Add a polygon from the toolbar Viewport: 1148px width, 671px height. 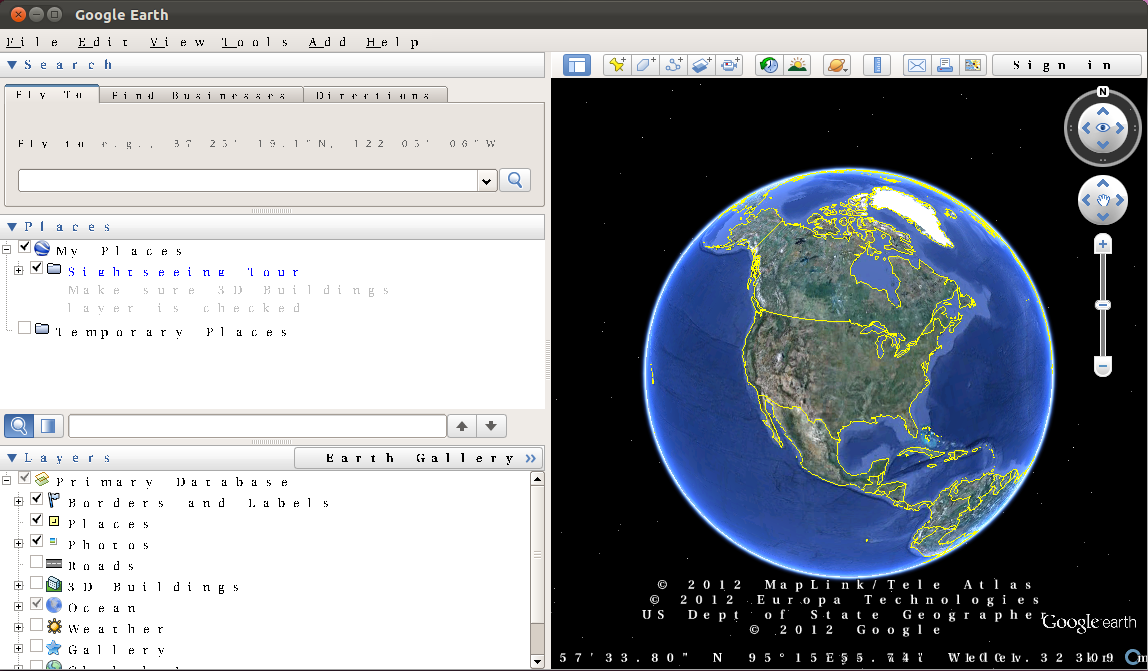pyautogui.click(x=646, y=65)
